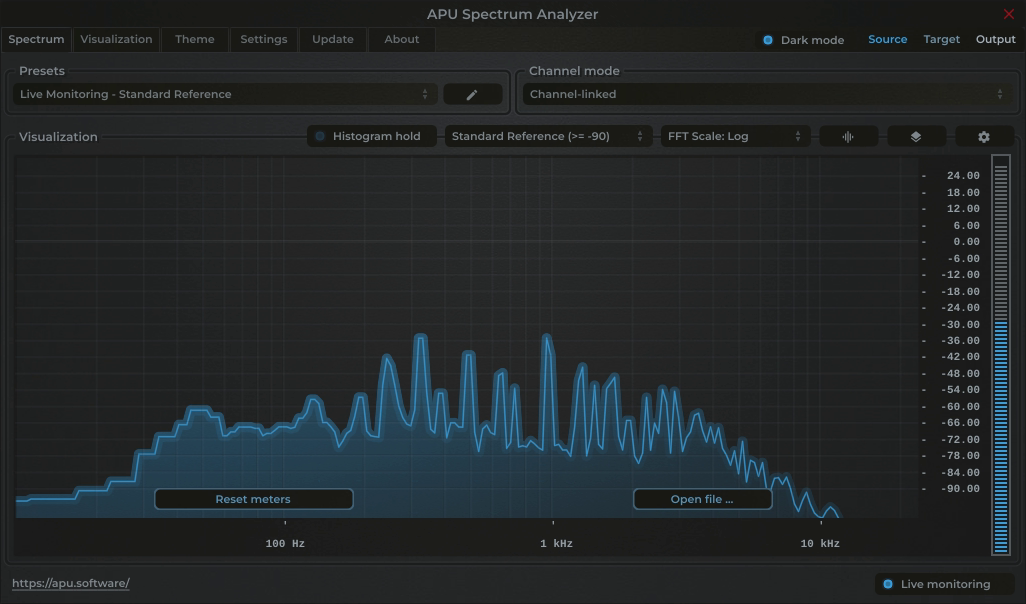
Task: Toggle the Dark mode switch
Action: click(x=768, y=40)
